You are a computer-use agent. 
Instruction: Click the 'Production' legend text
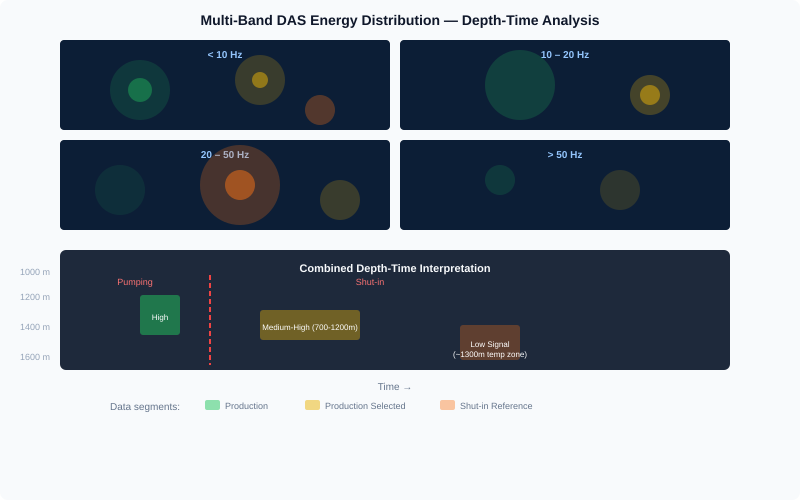(x=246, y=406)
